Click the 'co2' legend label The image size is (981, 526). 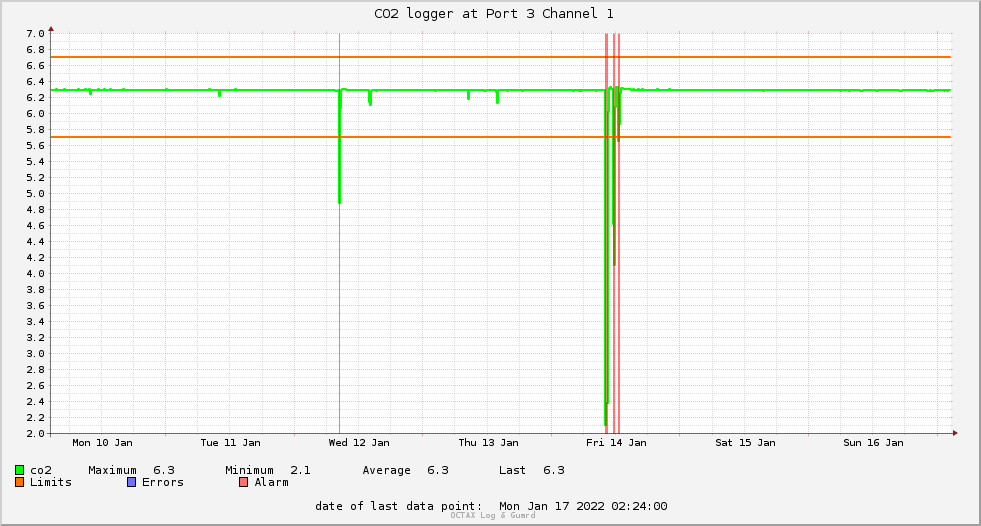41,470
